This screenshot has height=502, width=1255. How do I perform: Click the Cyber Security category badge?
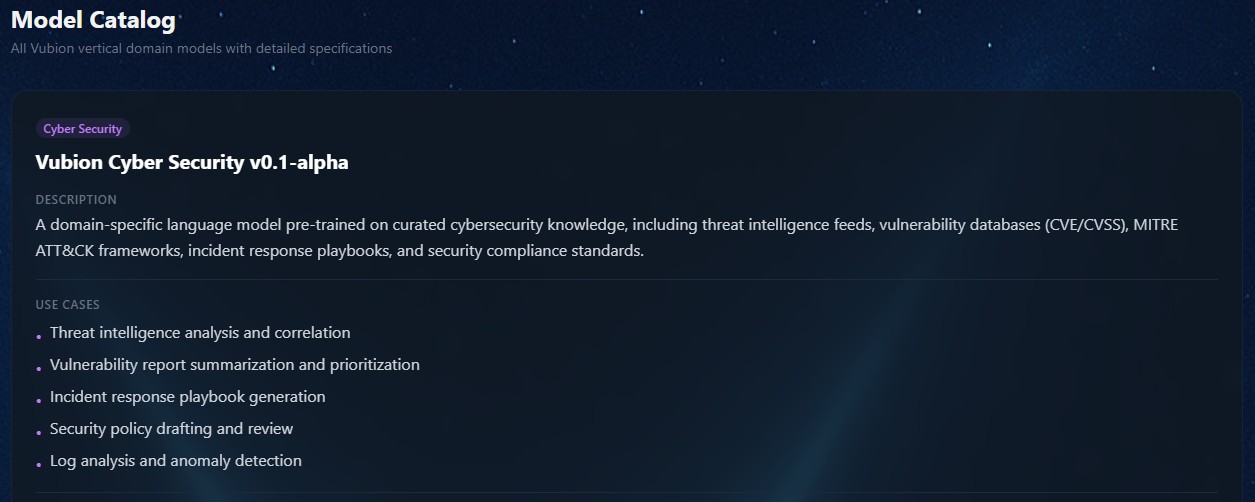82,129
